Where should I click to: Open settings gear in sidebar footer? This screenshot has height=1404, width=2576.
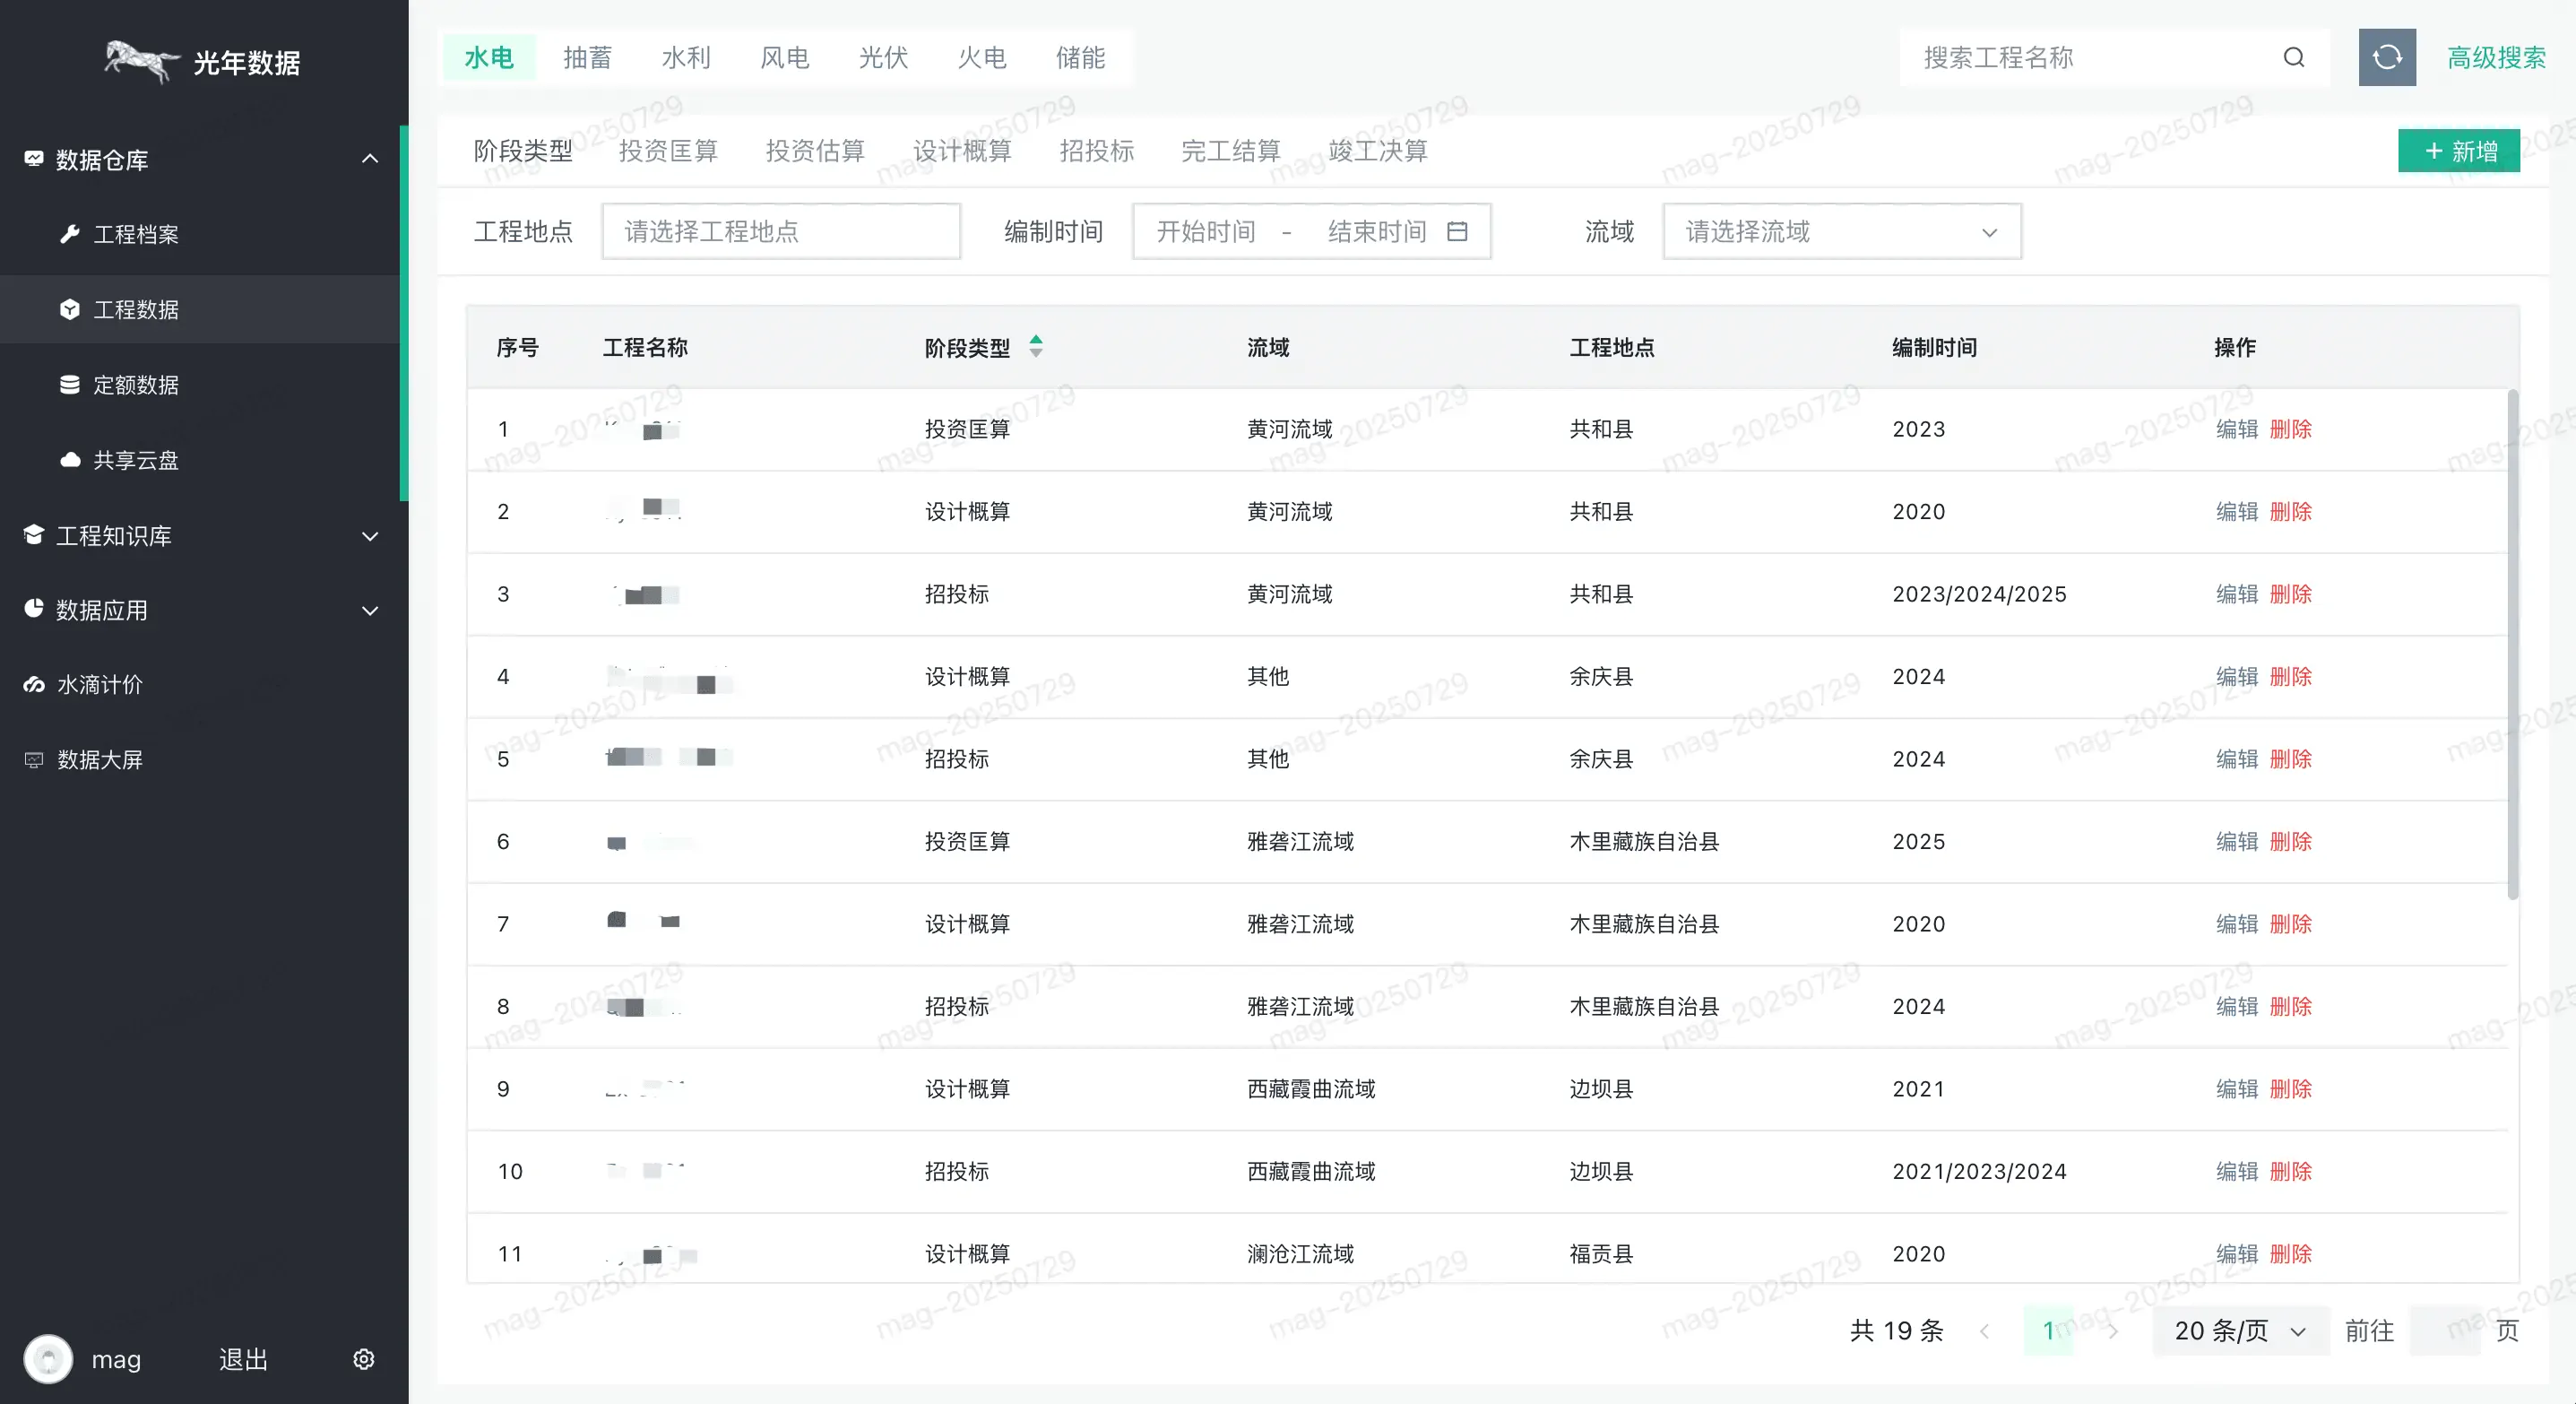click(364, 1359)
